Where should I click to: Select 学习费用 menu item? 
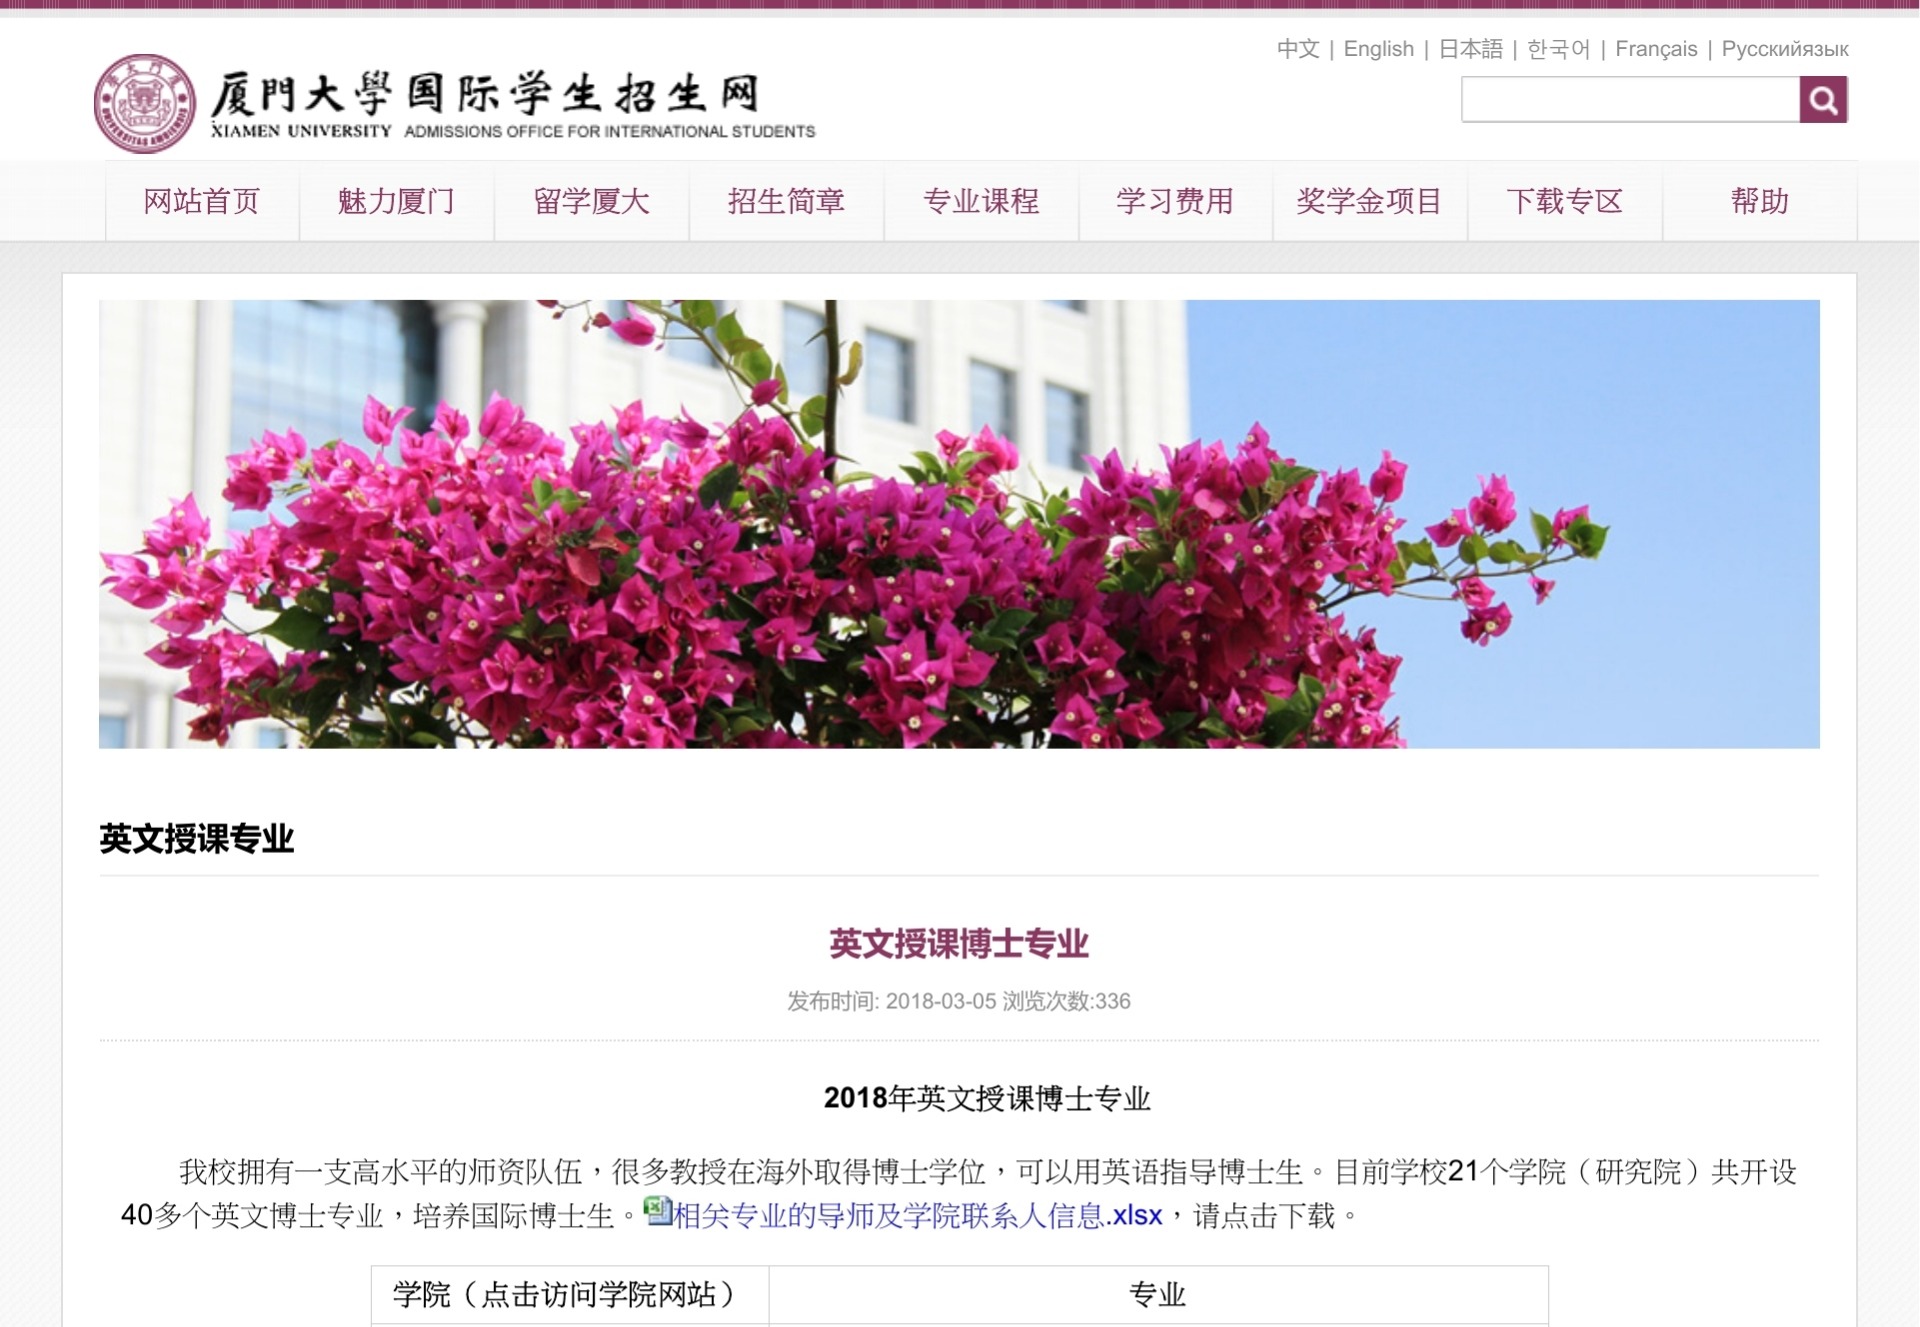pyautogui.click(x=1175, y=201)
